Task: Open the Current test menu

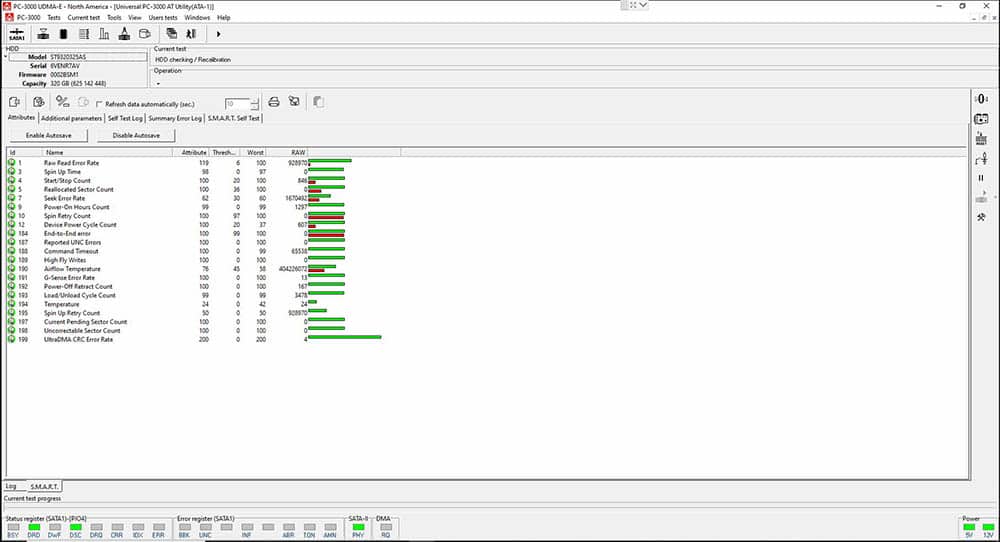Action: click(x=84, y=17)
